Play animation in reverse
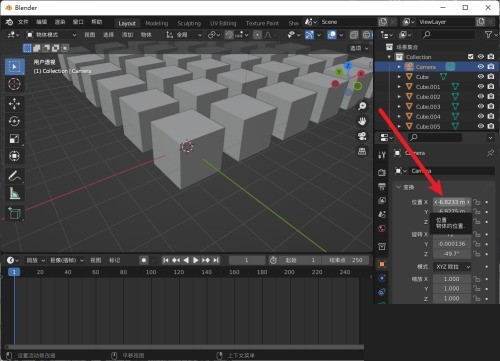The height and width of the screenshot is (361, 500). (x=186, y=260)
